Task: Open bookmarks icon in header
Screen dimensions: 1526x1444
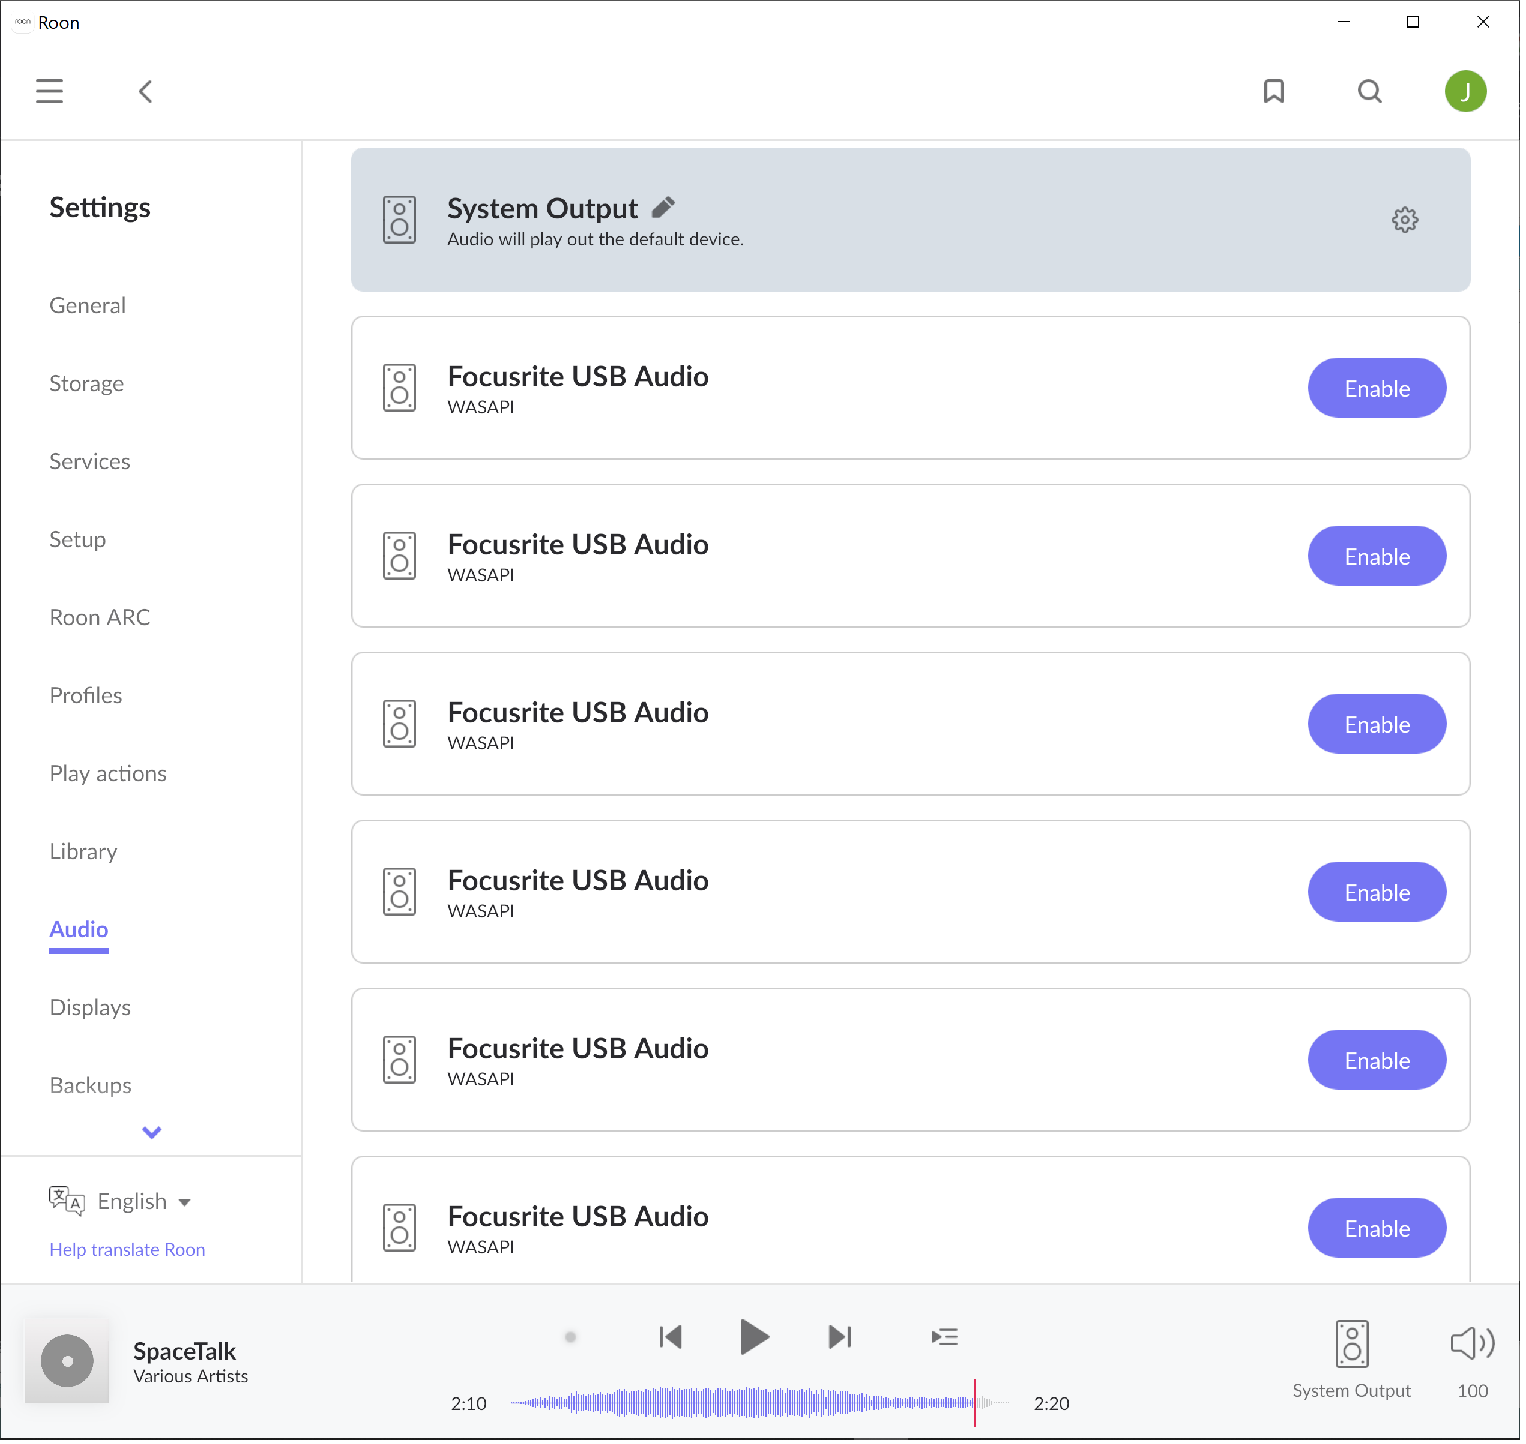Action: point(1273,92)
